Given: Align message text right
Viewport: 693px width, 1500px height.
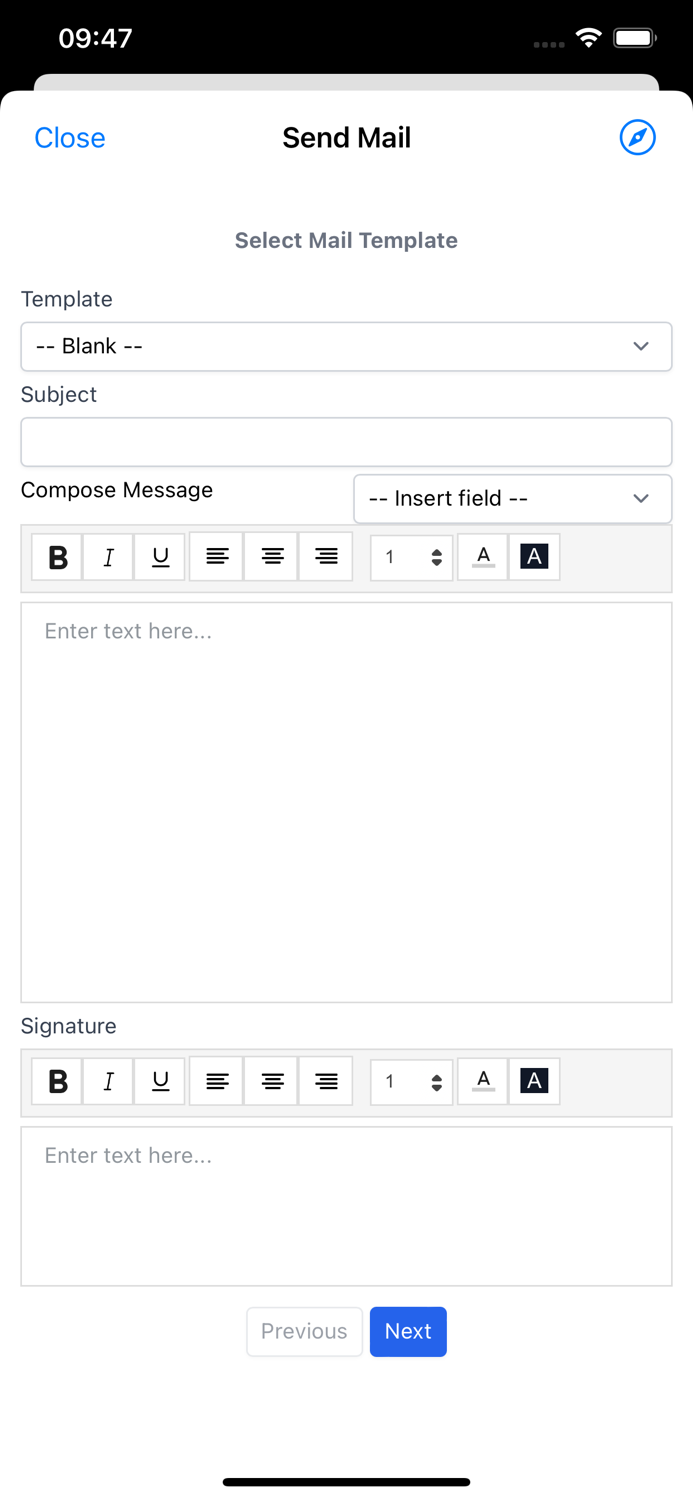Looking at the screenshot, I should [x=326, y=557].
